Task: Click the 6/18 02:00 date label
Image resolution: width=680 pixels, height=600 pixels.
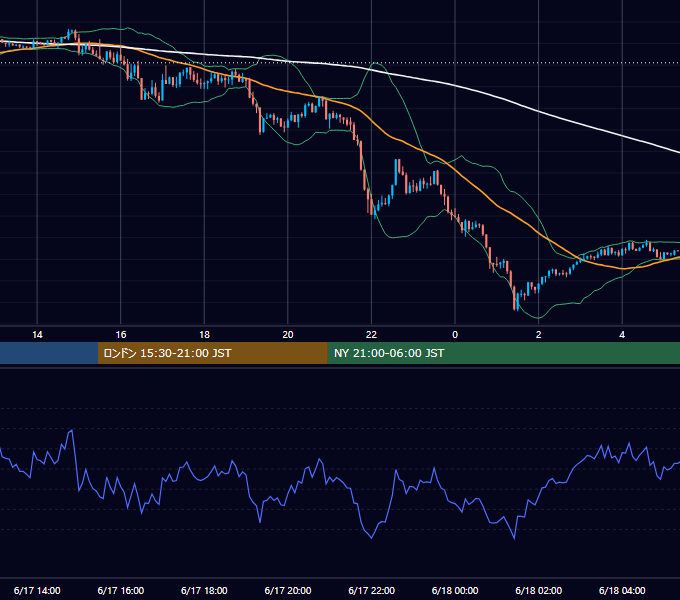Action: 539,590
